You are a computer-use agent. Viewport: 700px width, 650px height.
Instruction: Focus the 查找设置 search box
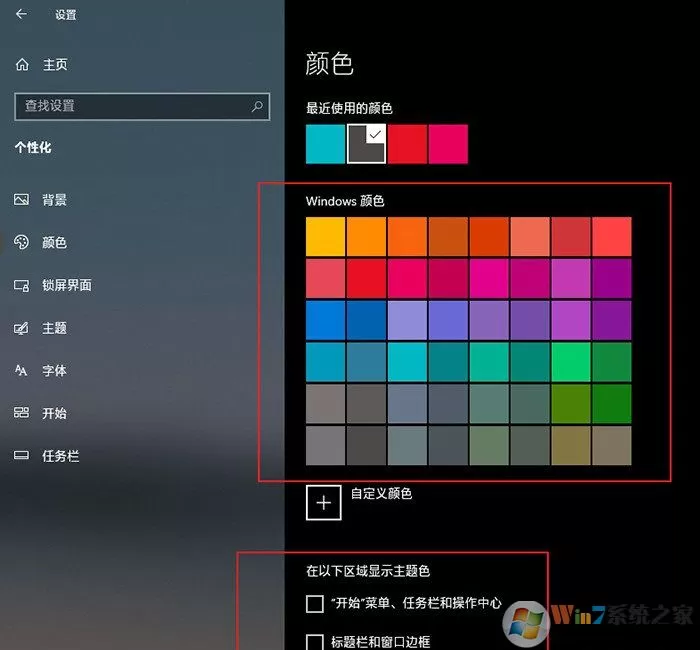(x=142, y=106)
